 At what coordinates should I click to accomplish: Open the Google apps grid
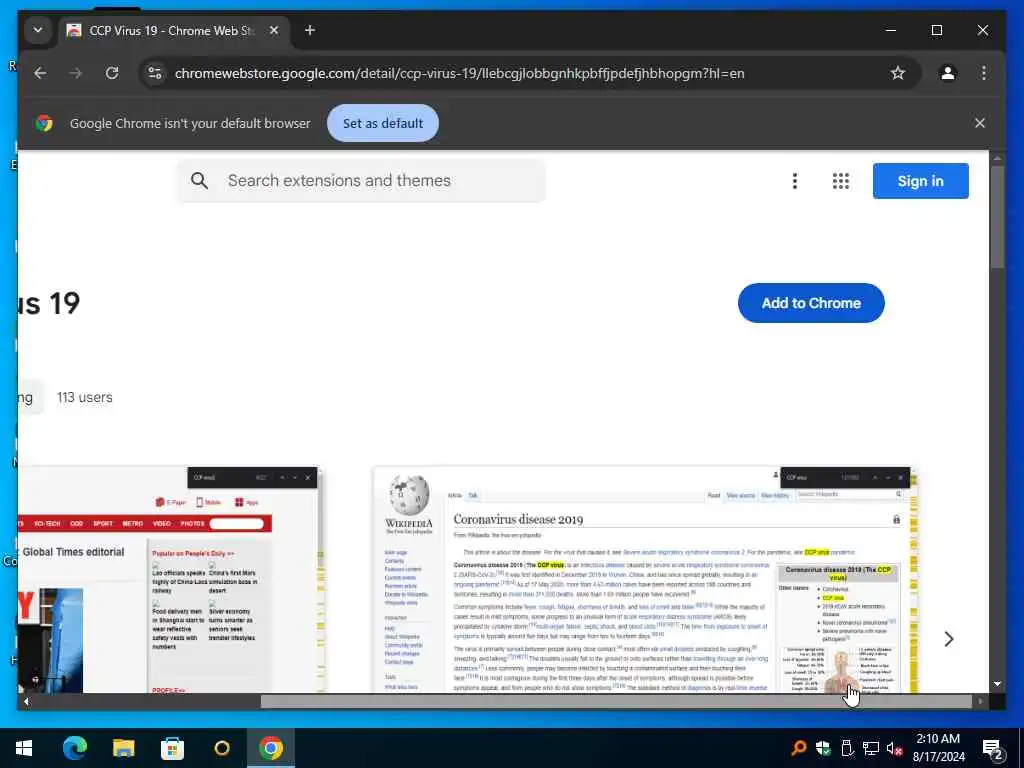pyautogui.click(x=840, y=181)
